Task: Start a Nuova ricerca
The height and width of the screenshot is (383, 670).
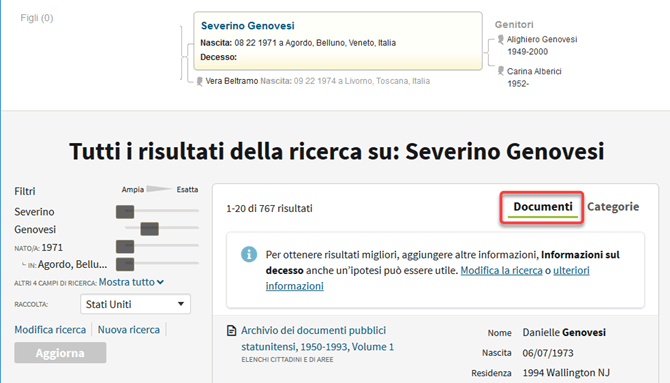Action: (x=129, y=330)
